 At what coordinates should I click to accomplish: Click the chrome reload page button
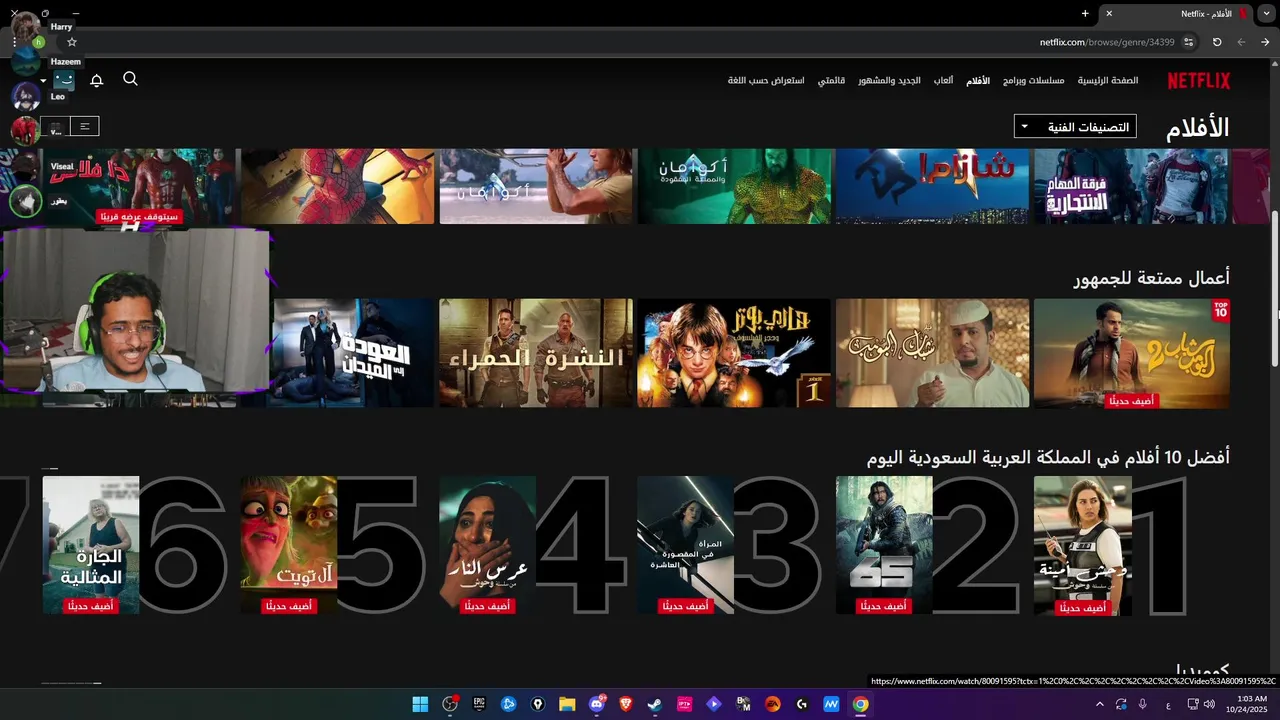(x=1217, y=42)
